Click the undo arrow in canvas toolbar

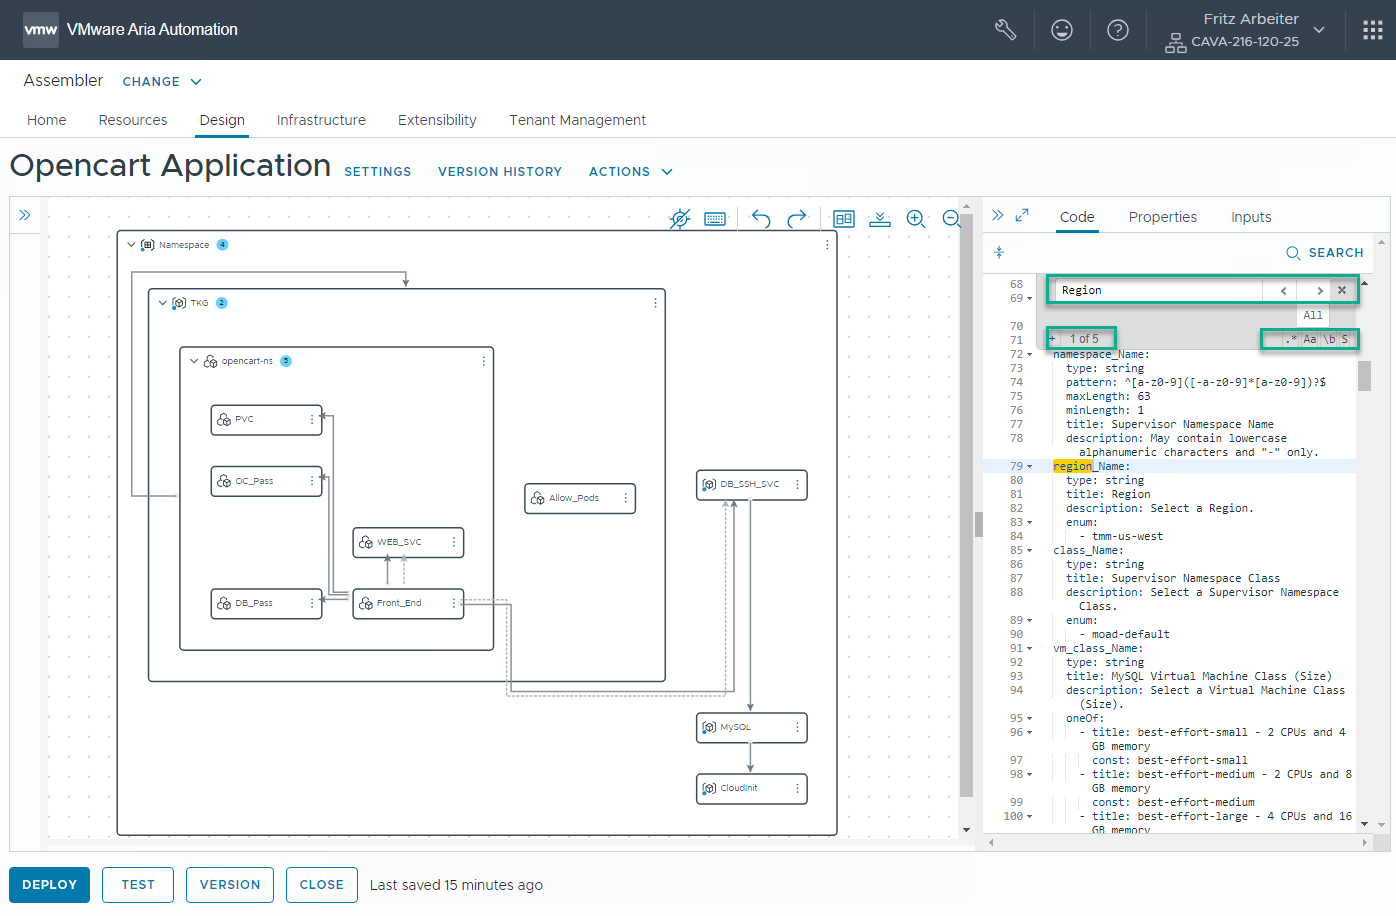(x=761, y=219)
